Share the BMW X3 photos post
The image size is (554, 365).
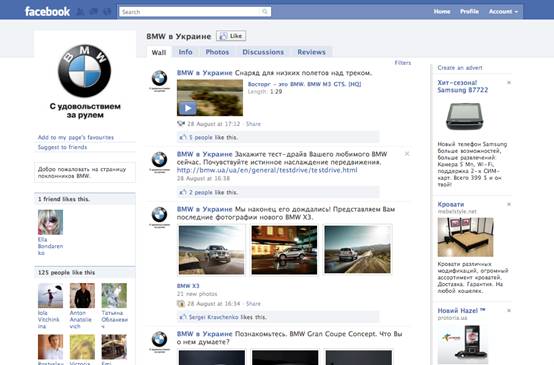253,304
